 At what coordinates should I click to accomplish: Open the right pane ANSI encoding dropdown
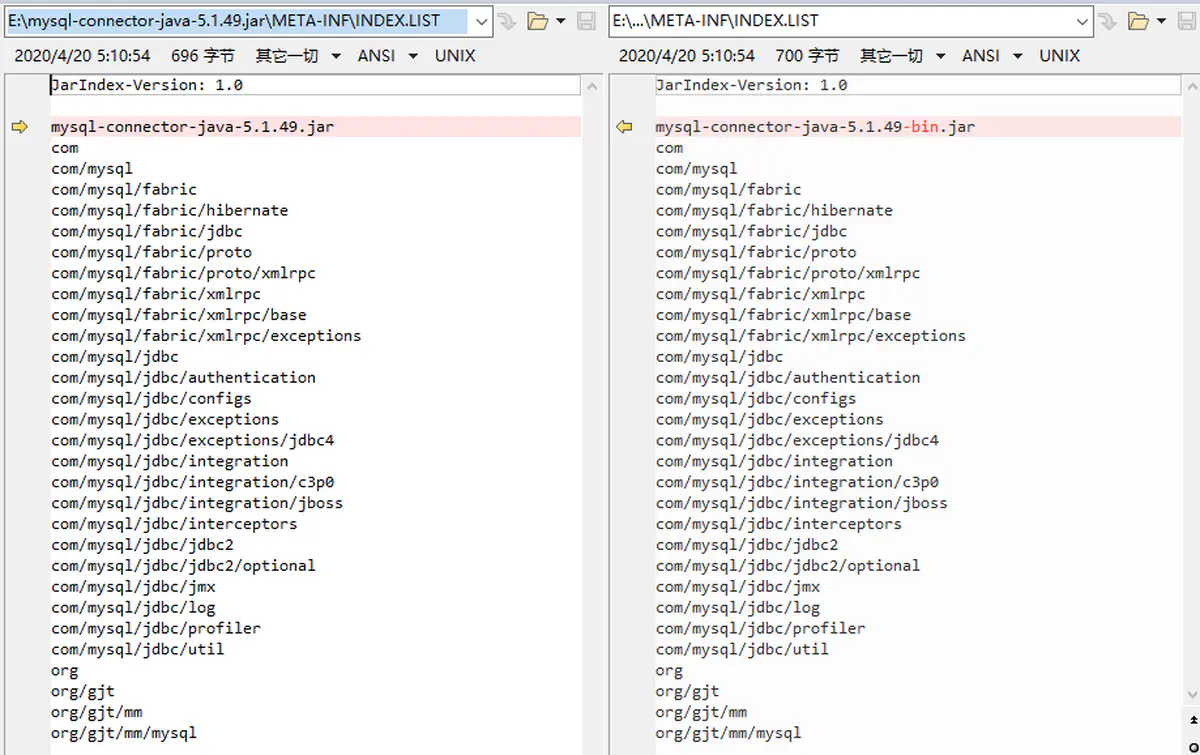pyautogui.click(x=993, y=56)
